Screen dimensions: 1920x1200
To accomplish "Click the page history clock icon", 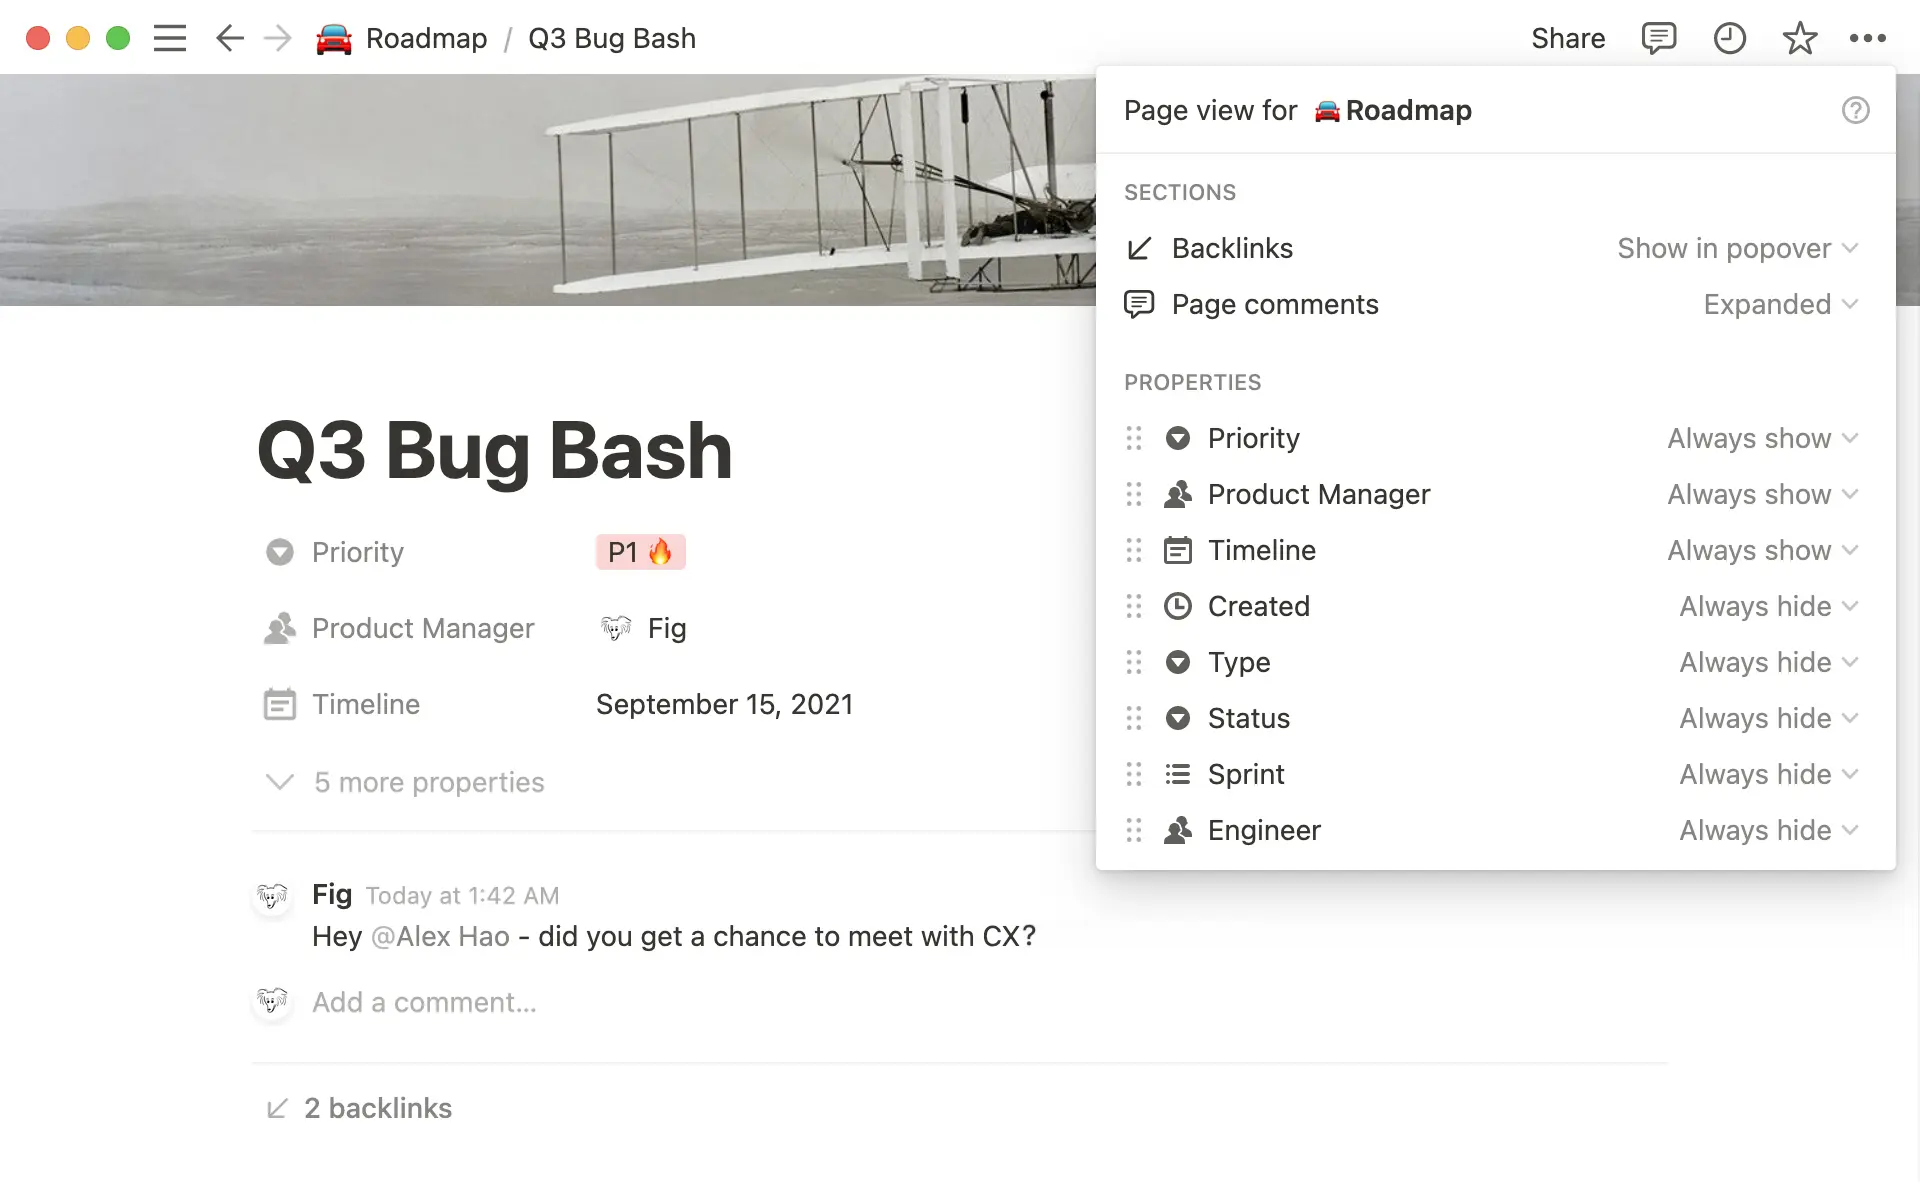I will [1729, 38].
